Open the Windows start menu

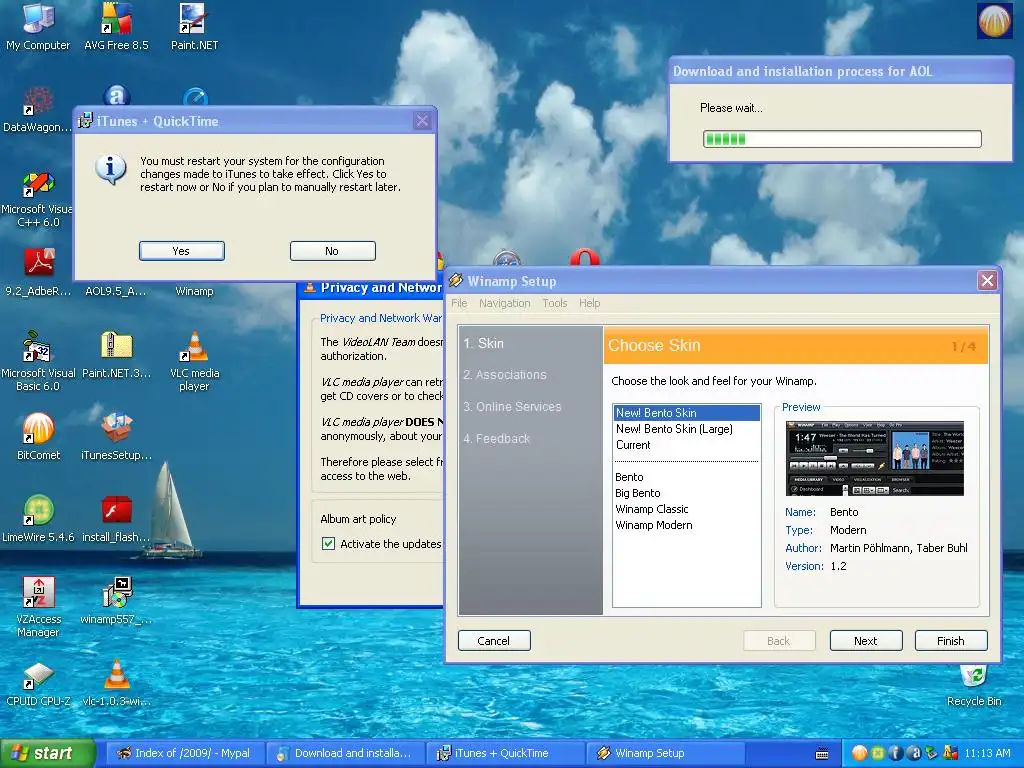pos(48,753)
